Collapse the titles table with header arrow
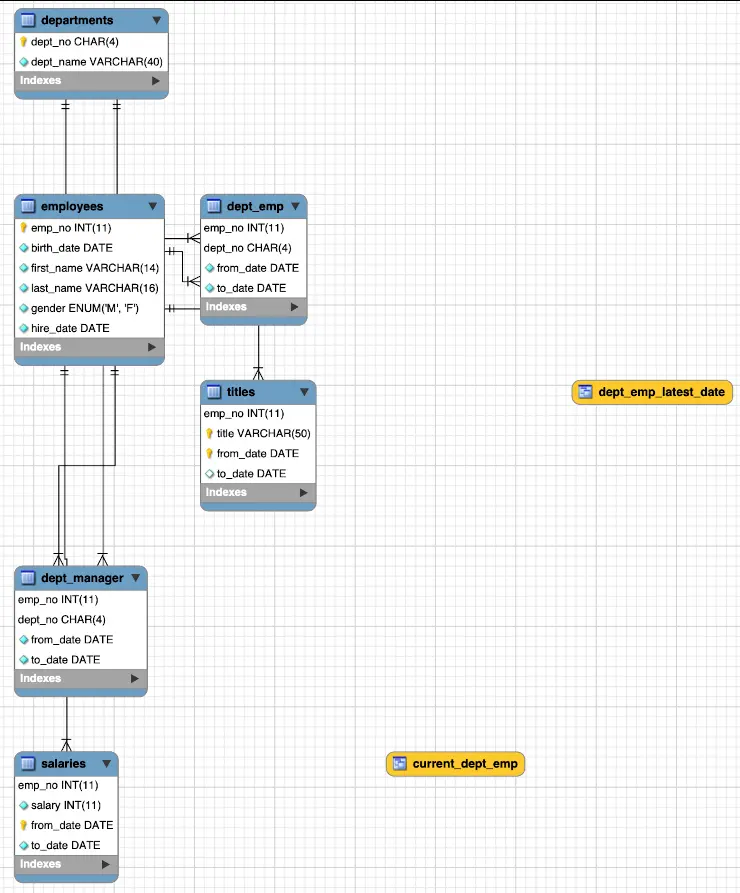This screenshot has height=893, width=740. click(304, 392)
